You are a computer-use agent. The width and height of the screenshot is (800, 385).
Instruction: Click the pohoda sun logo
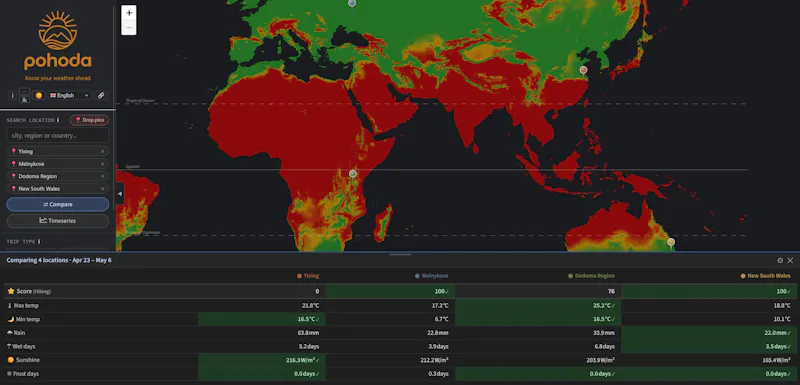[58, 30]
